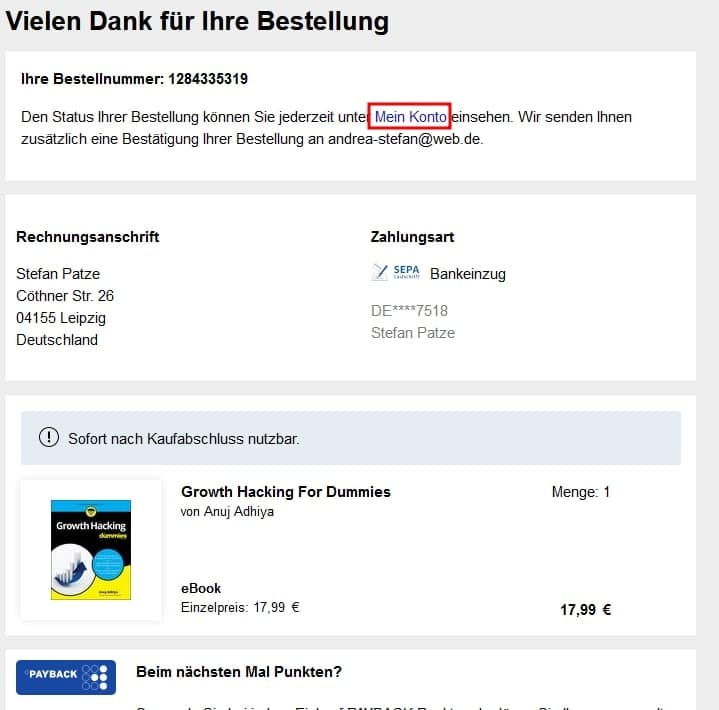Click the masked IBAN DE****7518
This screenshot has width=719, height=710.
tap(409, 311)
